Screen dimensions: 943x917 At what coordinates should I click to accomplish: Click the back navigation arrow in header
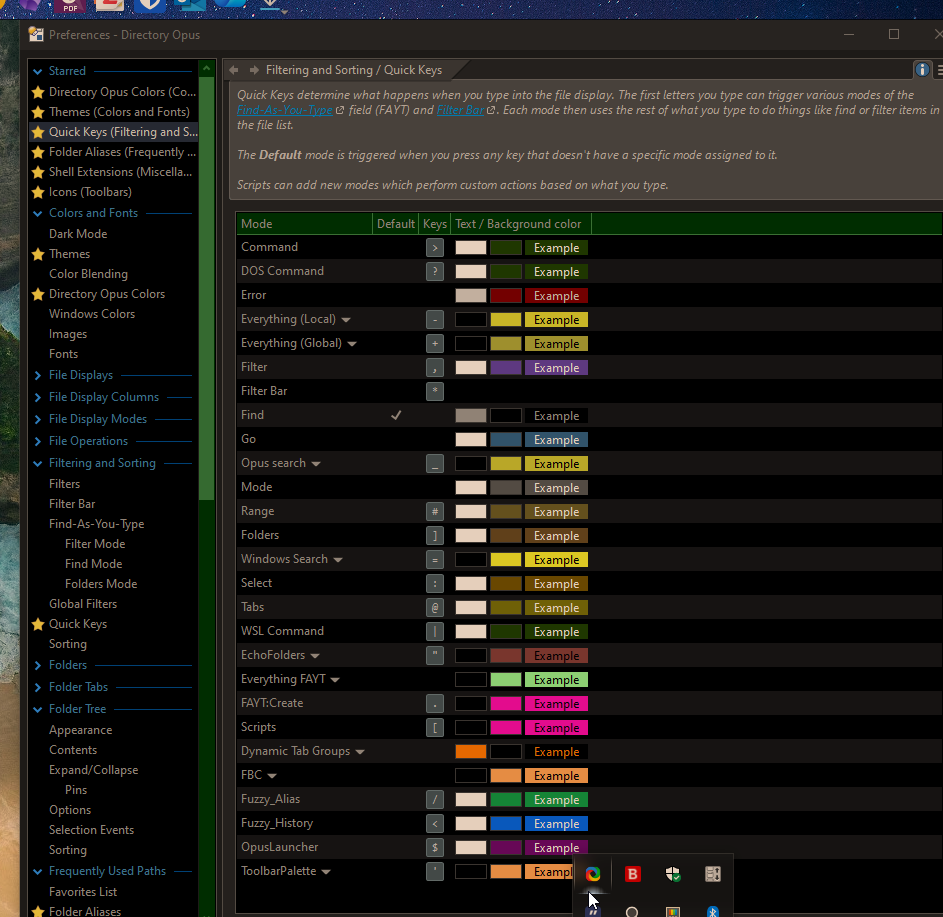click(x=233, y=70)
